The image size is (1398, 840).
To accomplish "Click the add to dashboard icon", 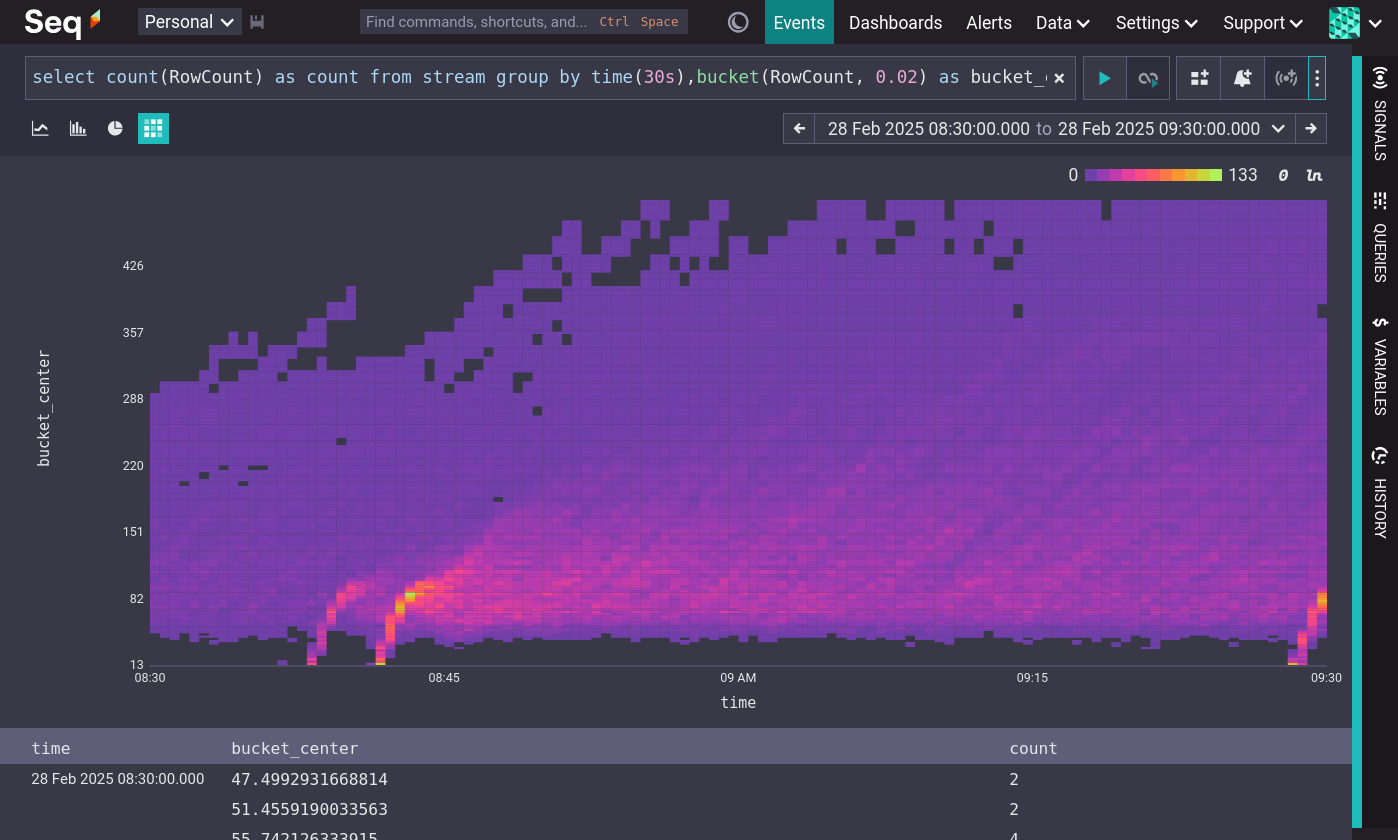I will pyautogui.click(x=1199, y=78).
